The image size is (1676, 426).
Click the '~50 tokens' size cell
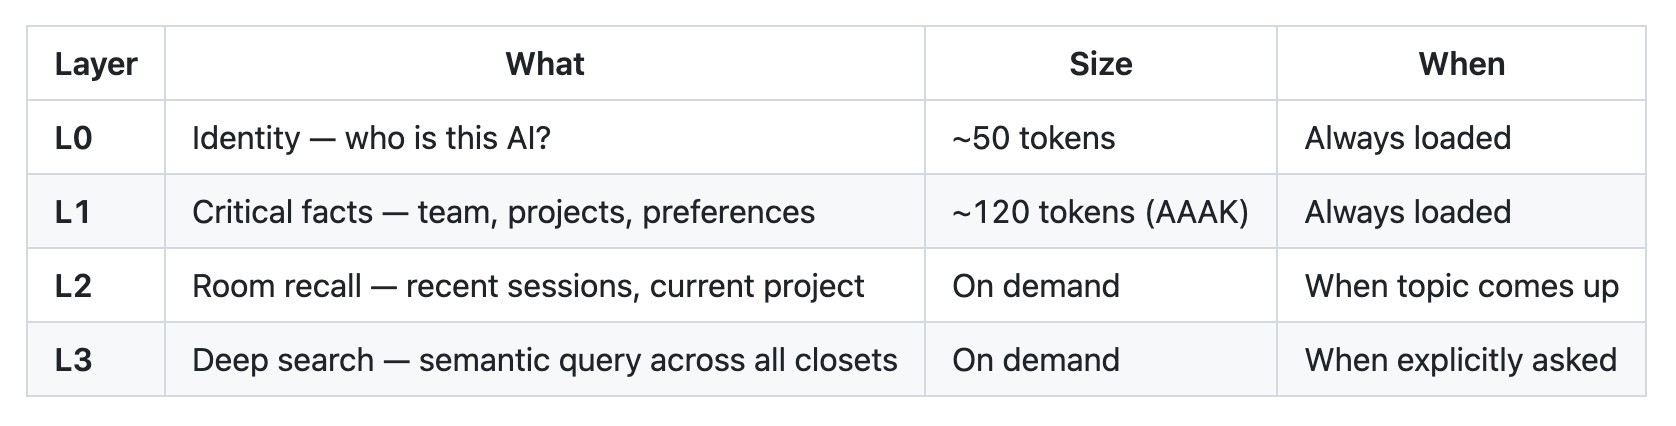coord(1033,138)
